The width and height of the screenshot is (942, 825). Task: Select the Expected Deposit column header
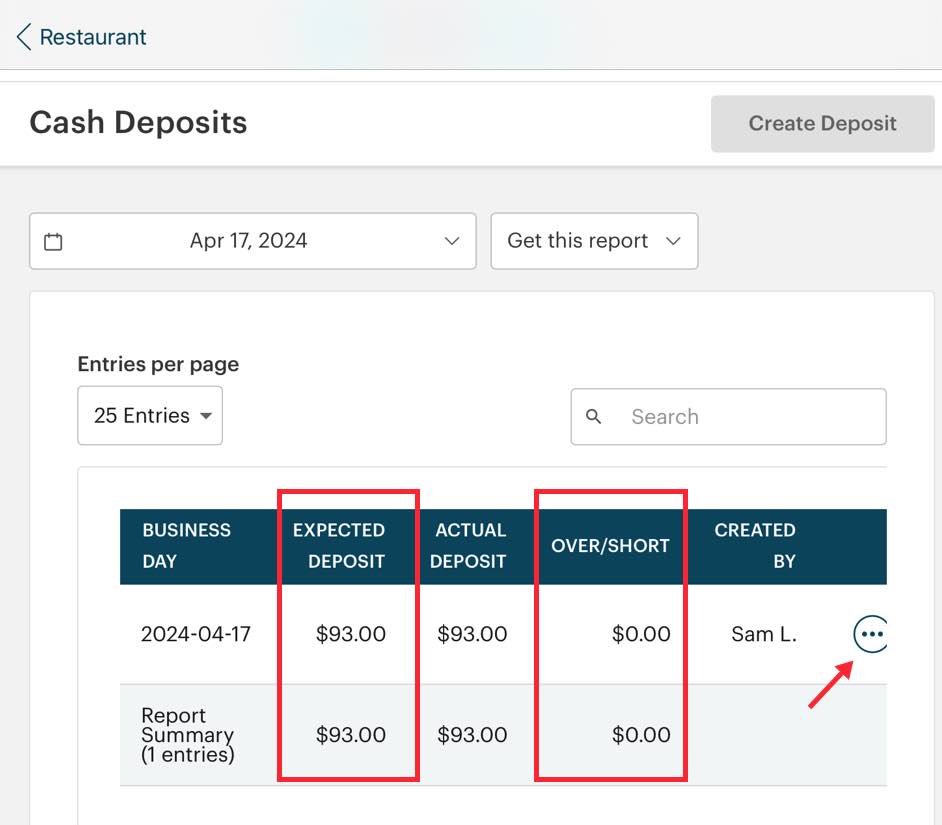339,546
